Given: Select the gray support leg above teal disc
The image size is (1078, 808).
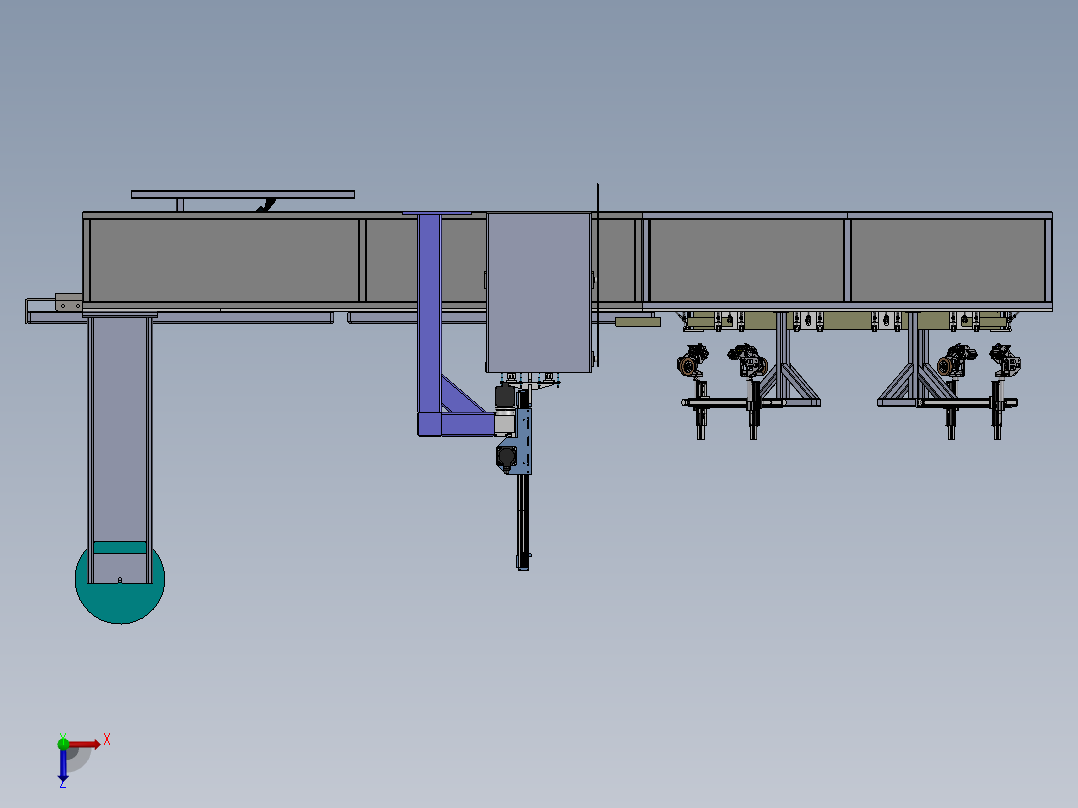Looking at the screenshot, I should click(120, 429).
